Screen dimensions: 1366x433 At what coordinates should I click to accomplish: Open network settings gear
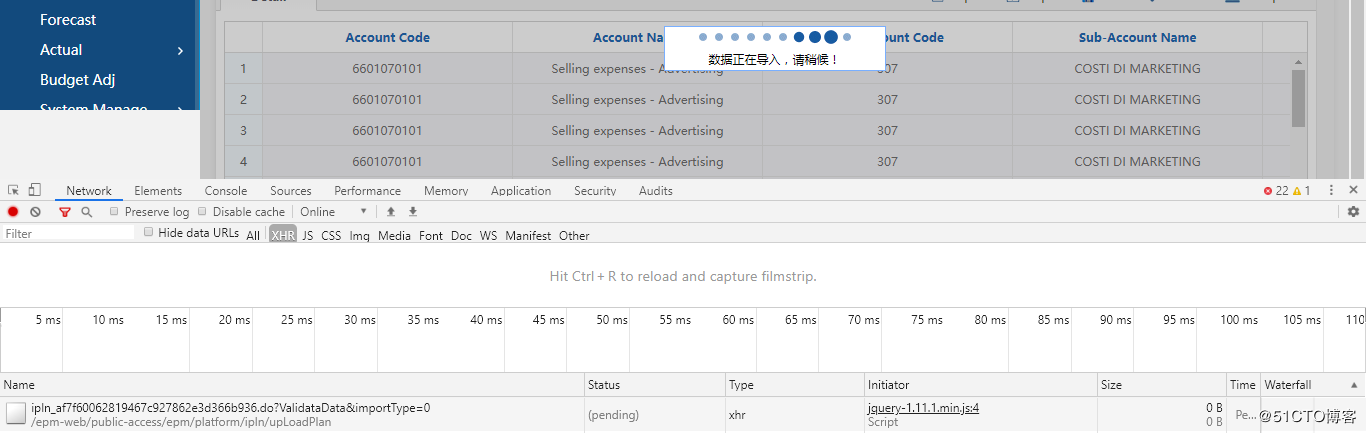(x=1353, y=212)
